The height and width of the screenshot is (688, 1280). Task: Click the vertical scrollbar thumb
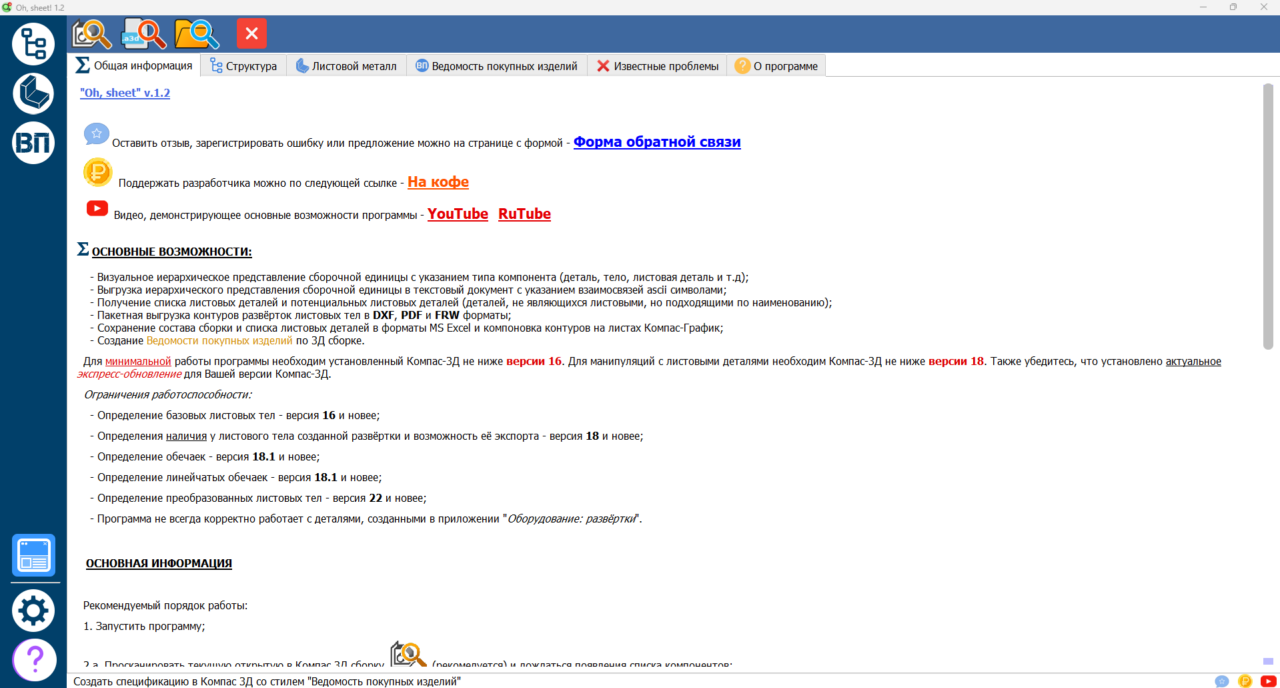coord(1268,215)
